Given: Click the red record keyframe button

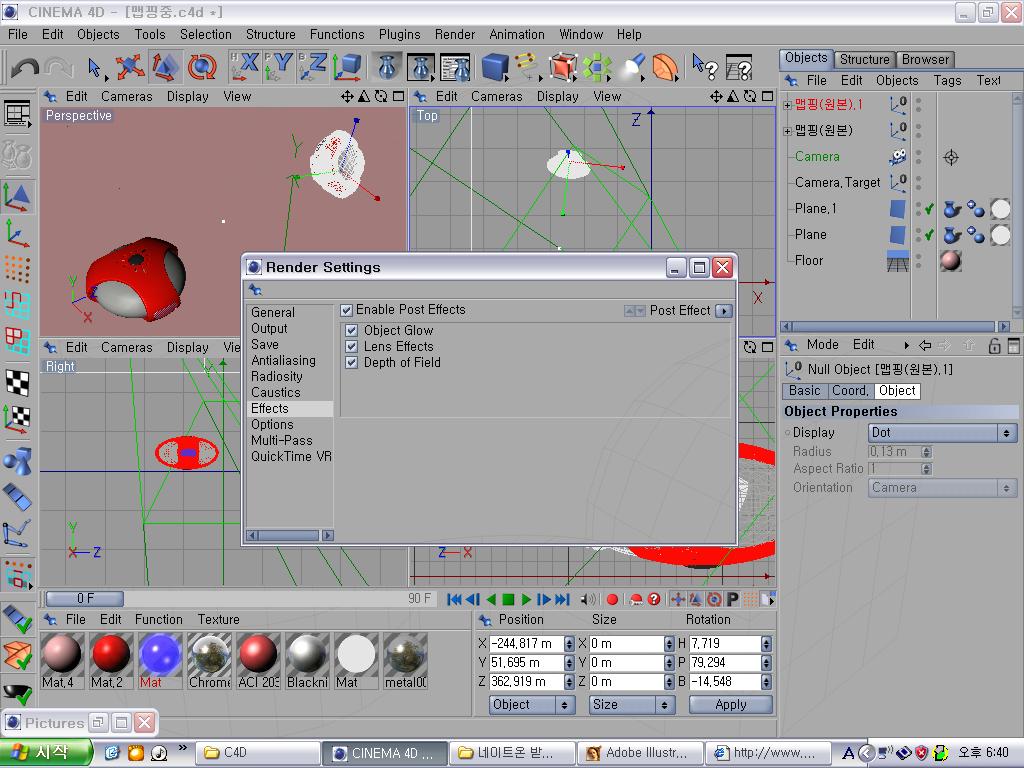Looking at the screenshot, I should pyautogui.click(x=612, y=600).
